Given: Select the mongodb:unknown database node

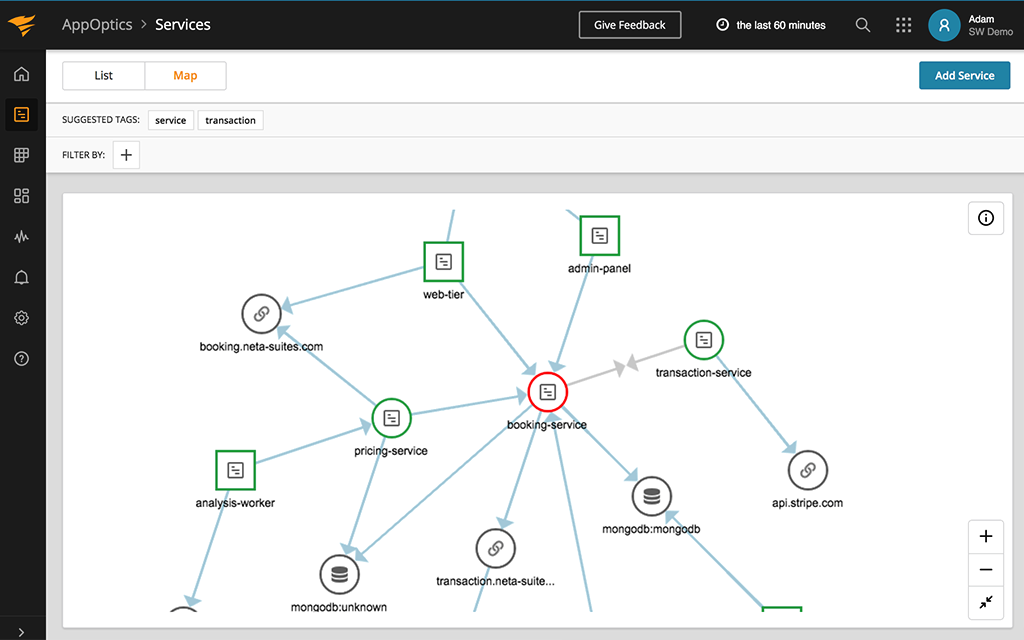Looking at the screenshot, I should tap(339, 575).
